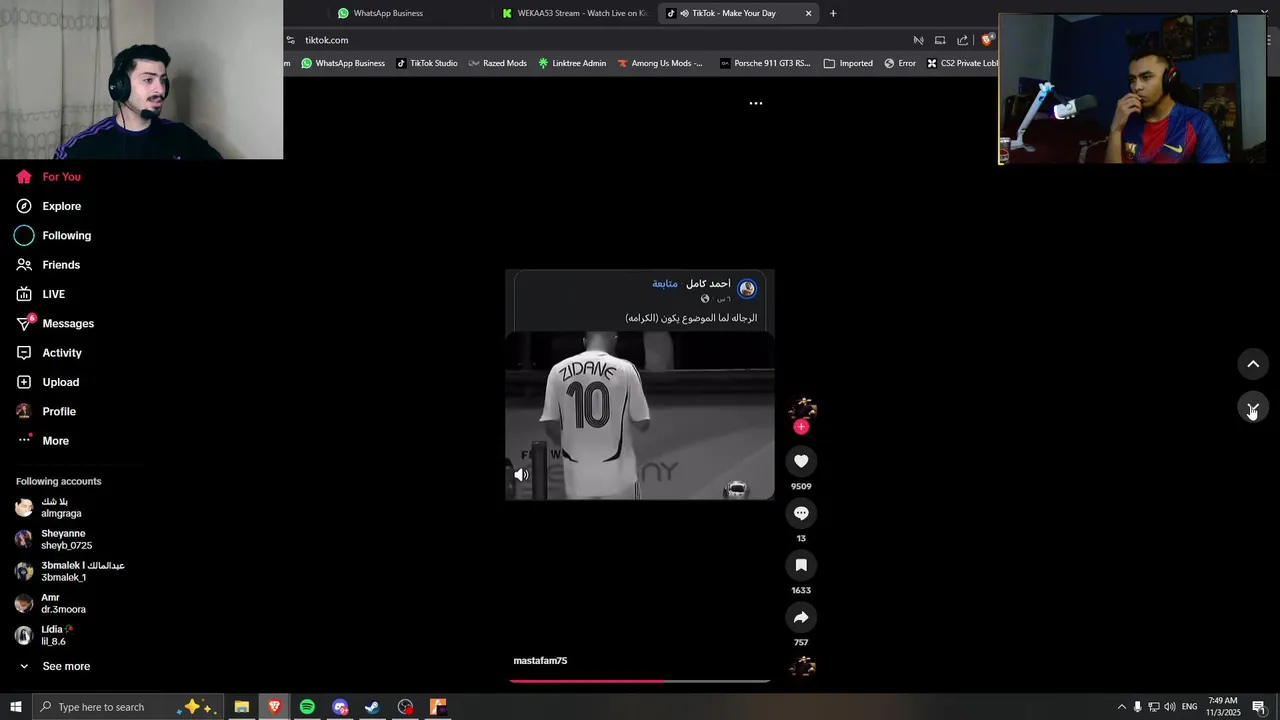Mute the video with speaker icon

[521, 475]
